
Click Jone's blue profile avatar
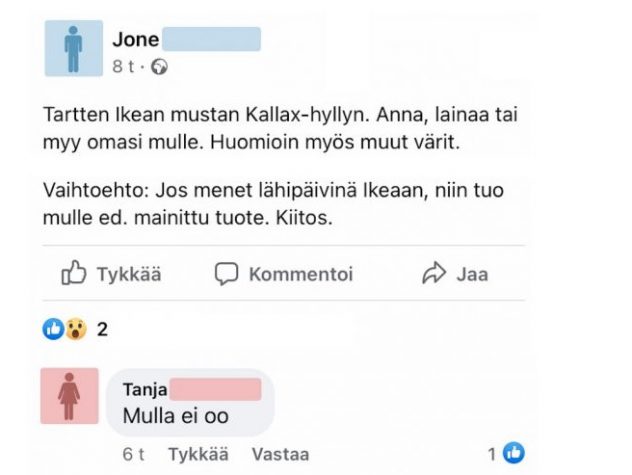pyautogui.click(x=74, y=48)
